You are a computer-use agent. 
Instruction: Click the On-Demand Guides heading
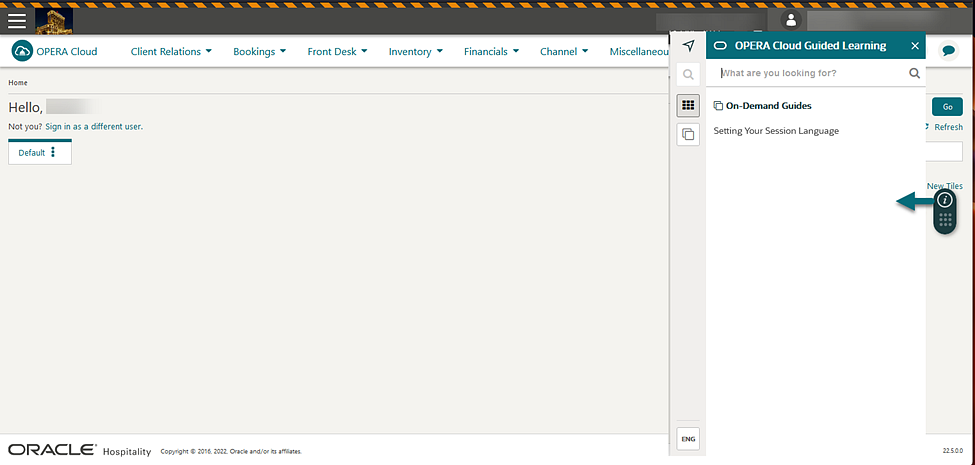pyautogui.click(x=768, y=106)
